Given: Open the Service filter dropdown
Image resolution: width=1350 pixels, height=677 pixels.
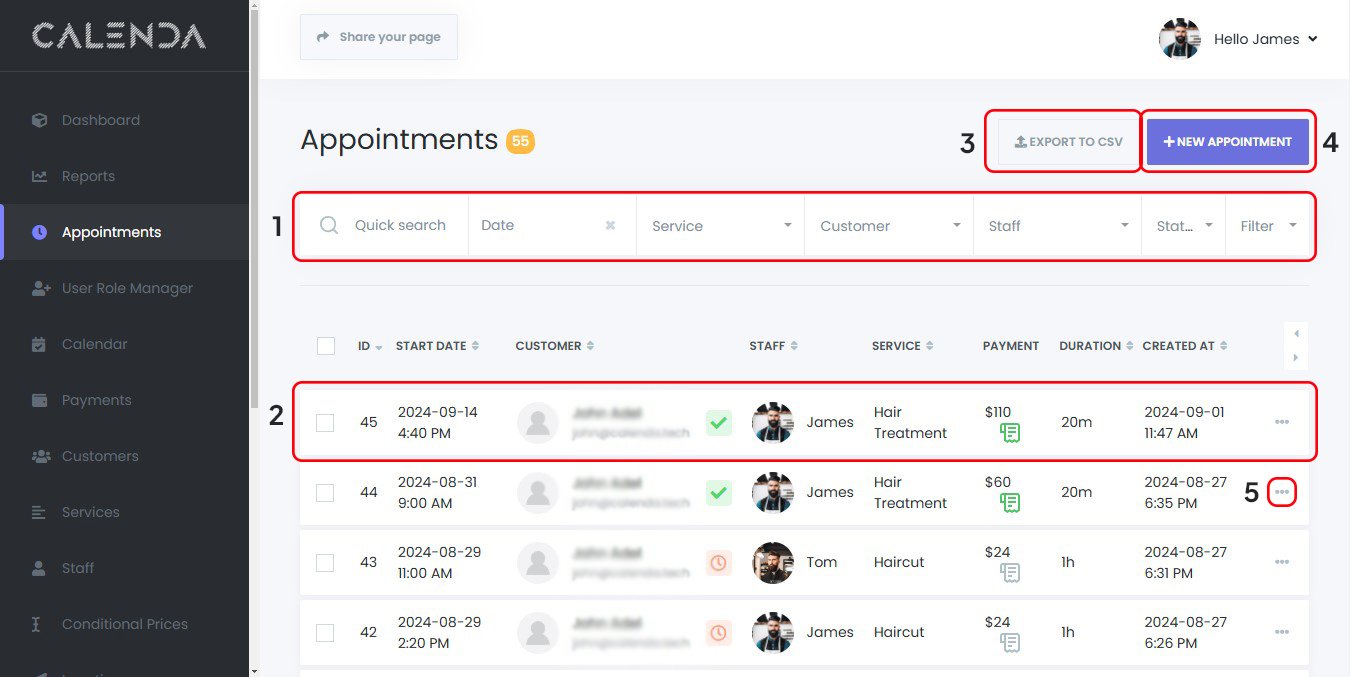Looking at the screenshot, I should pos(720,226).
